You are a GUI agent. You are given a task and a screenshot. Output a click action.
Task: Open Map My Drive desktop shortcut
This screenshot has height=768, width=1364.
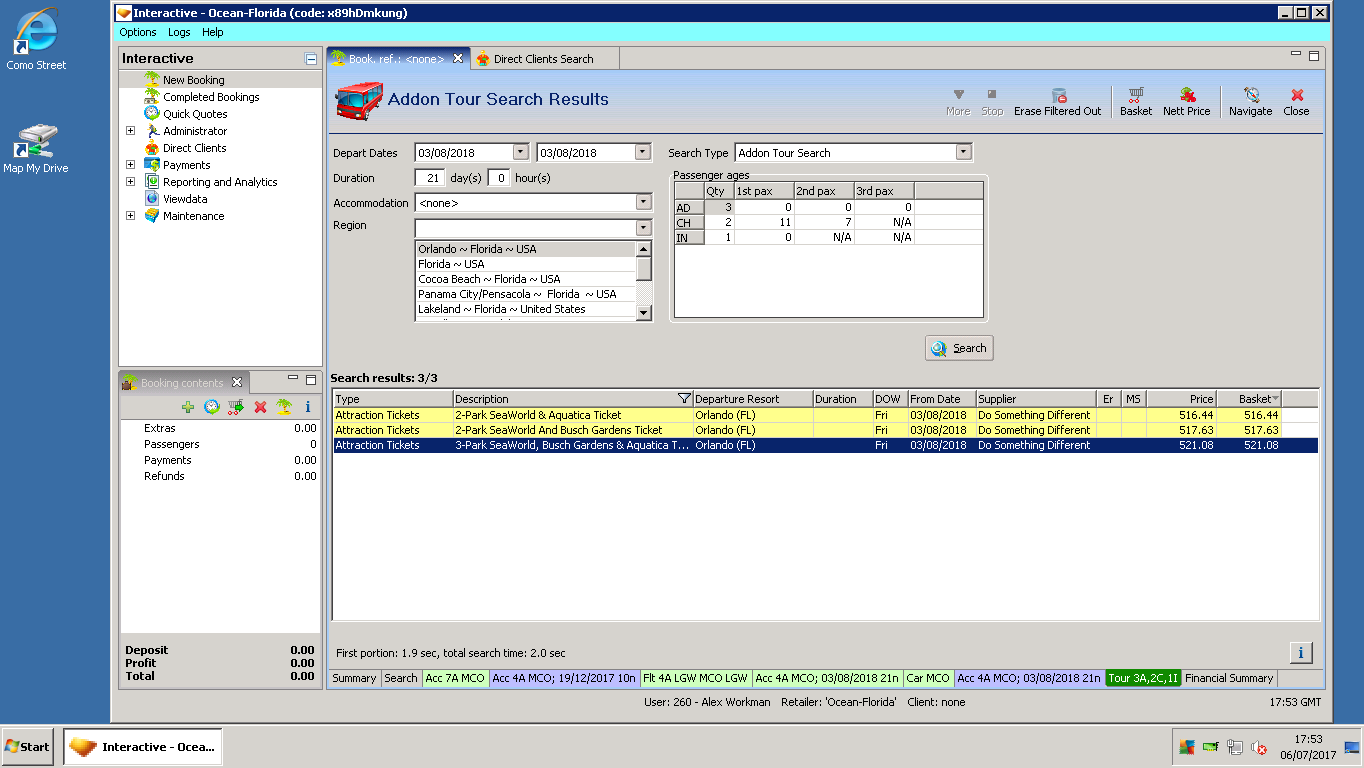click(35, 143)
